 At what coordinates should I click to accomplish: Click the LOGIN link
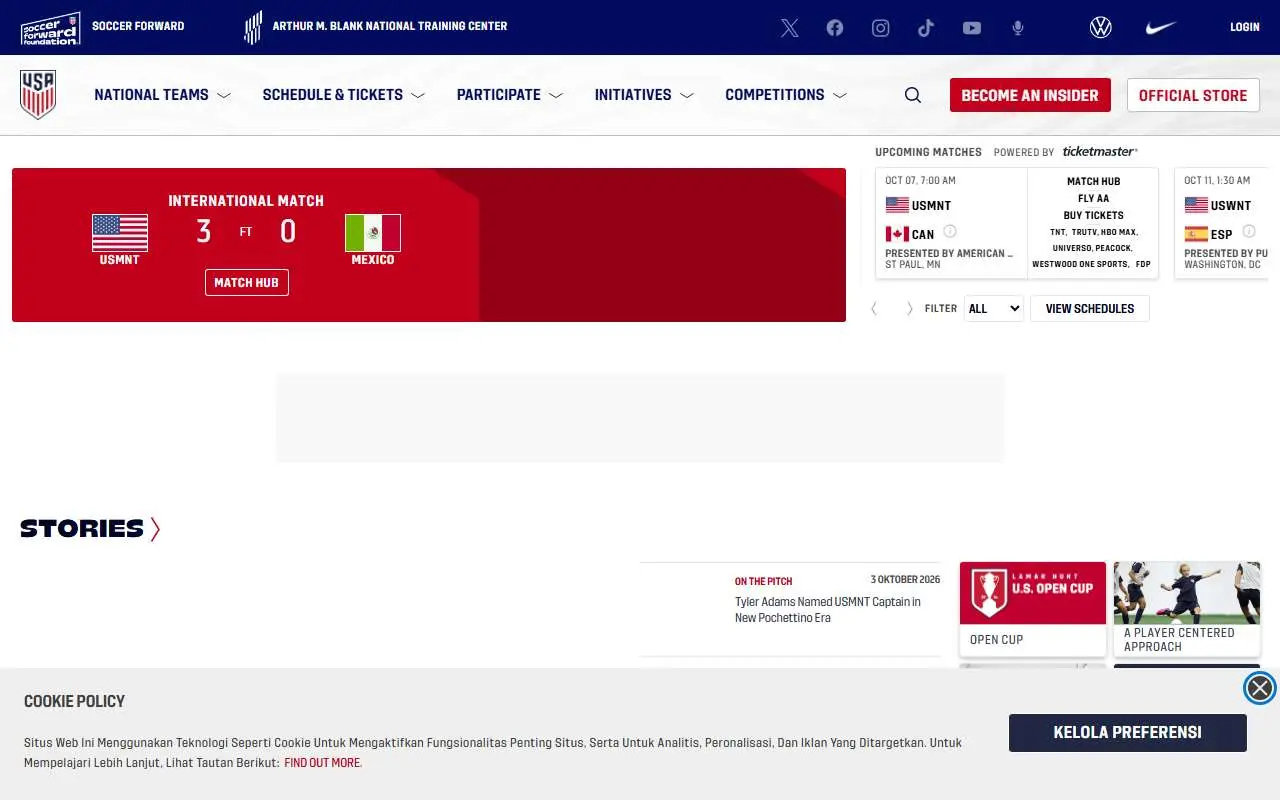[1245, 27]
